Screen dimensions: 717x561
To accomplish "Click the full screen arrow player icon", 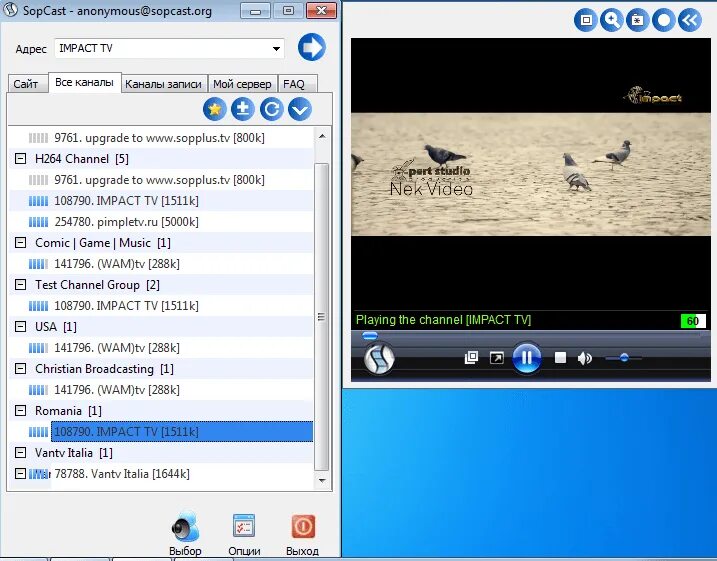I will click(497, 358).
